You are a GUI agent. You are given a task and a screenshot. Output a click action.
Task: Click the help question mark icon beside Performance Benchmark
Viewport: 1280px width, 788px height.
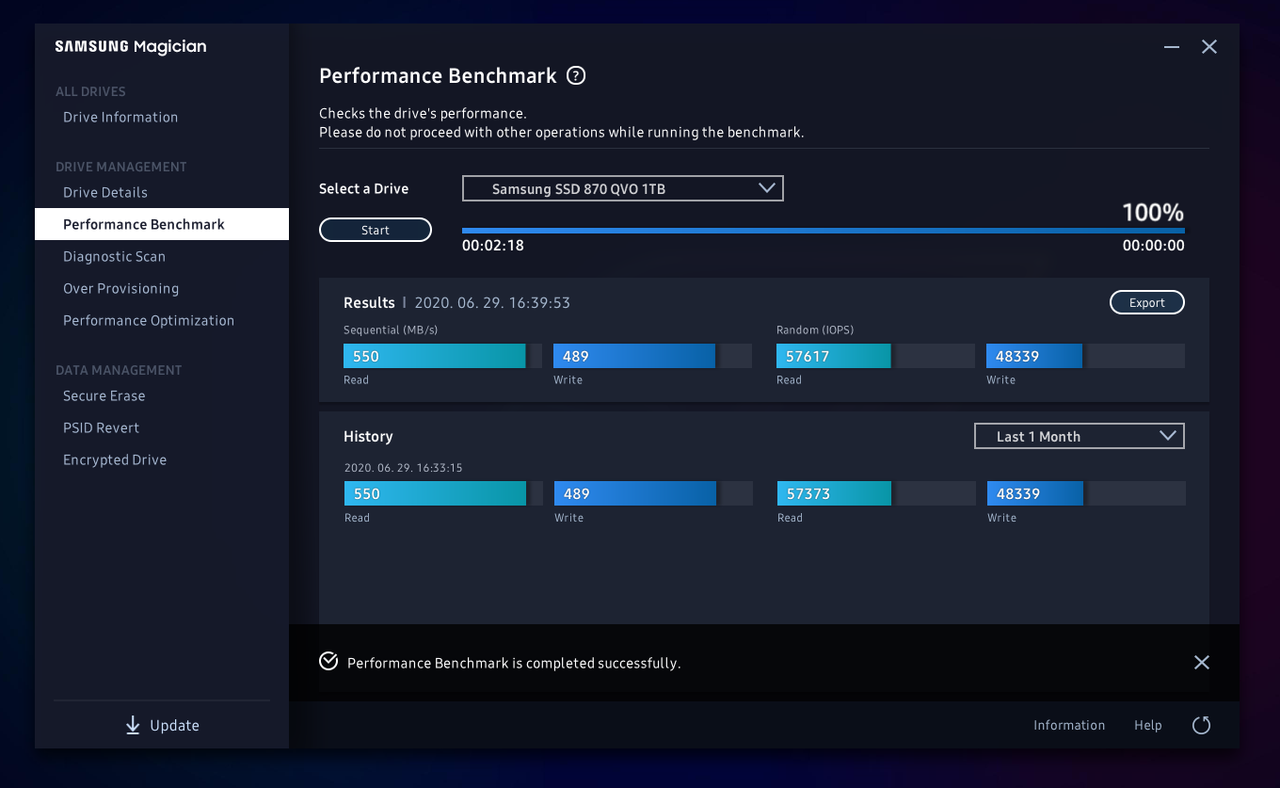click(x=576, y=76)
